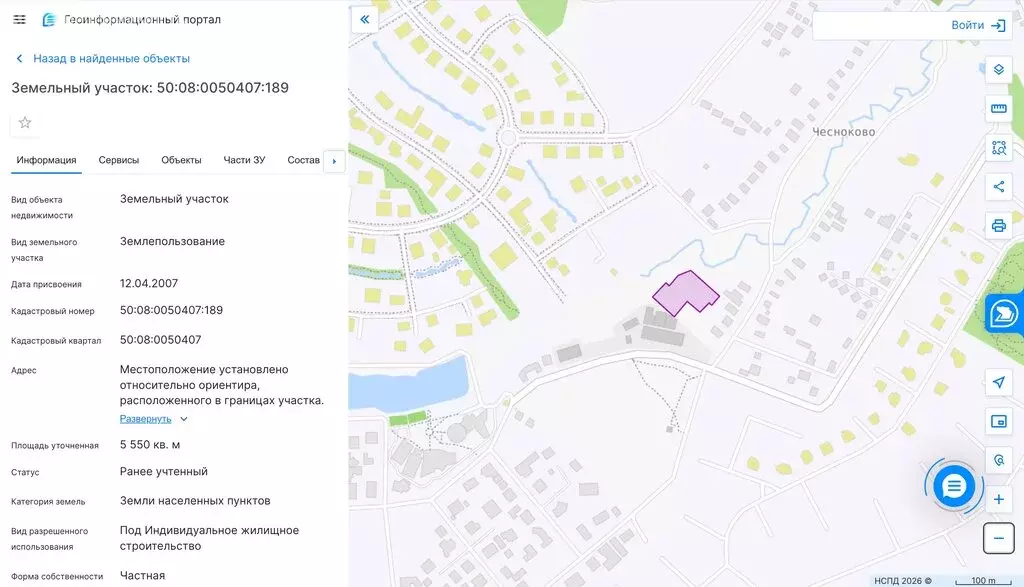Go back to найденные объекты
This screenshot has height=587, width=1024.
pos(111,59)
